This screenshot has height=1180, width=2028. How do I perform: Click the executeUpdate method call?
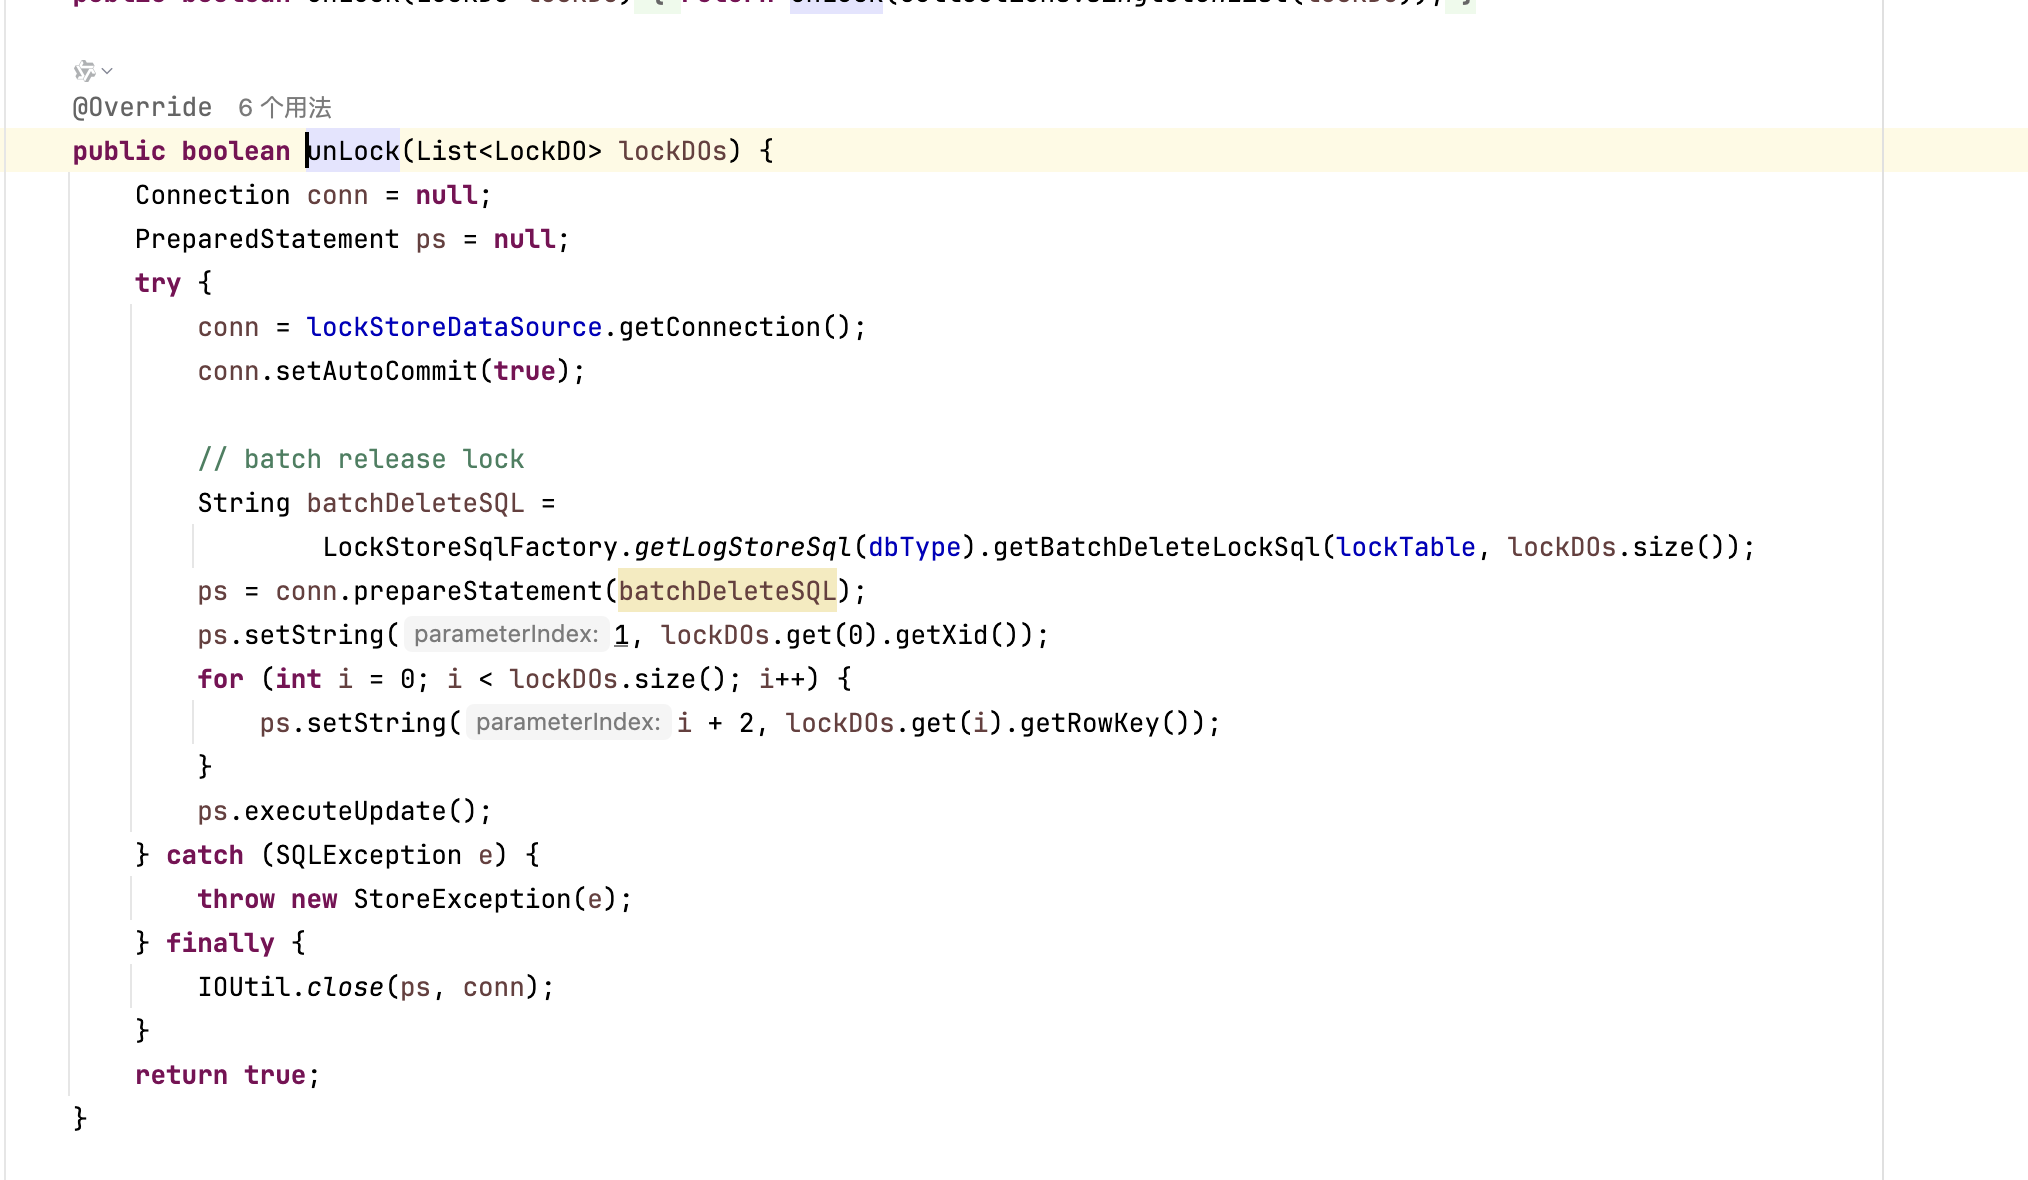tap(345, 811)
